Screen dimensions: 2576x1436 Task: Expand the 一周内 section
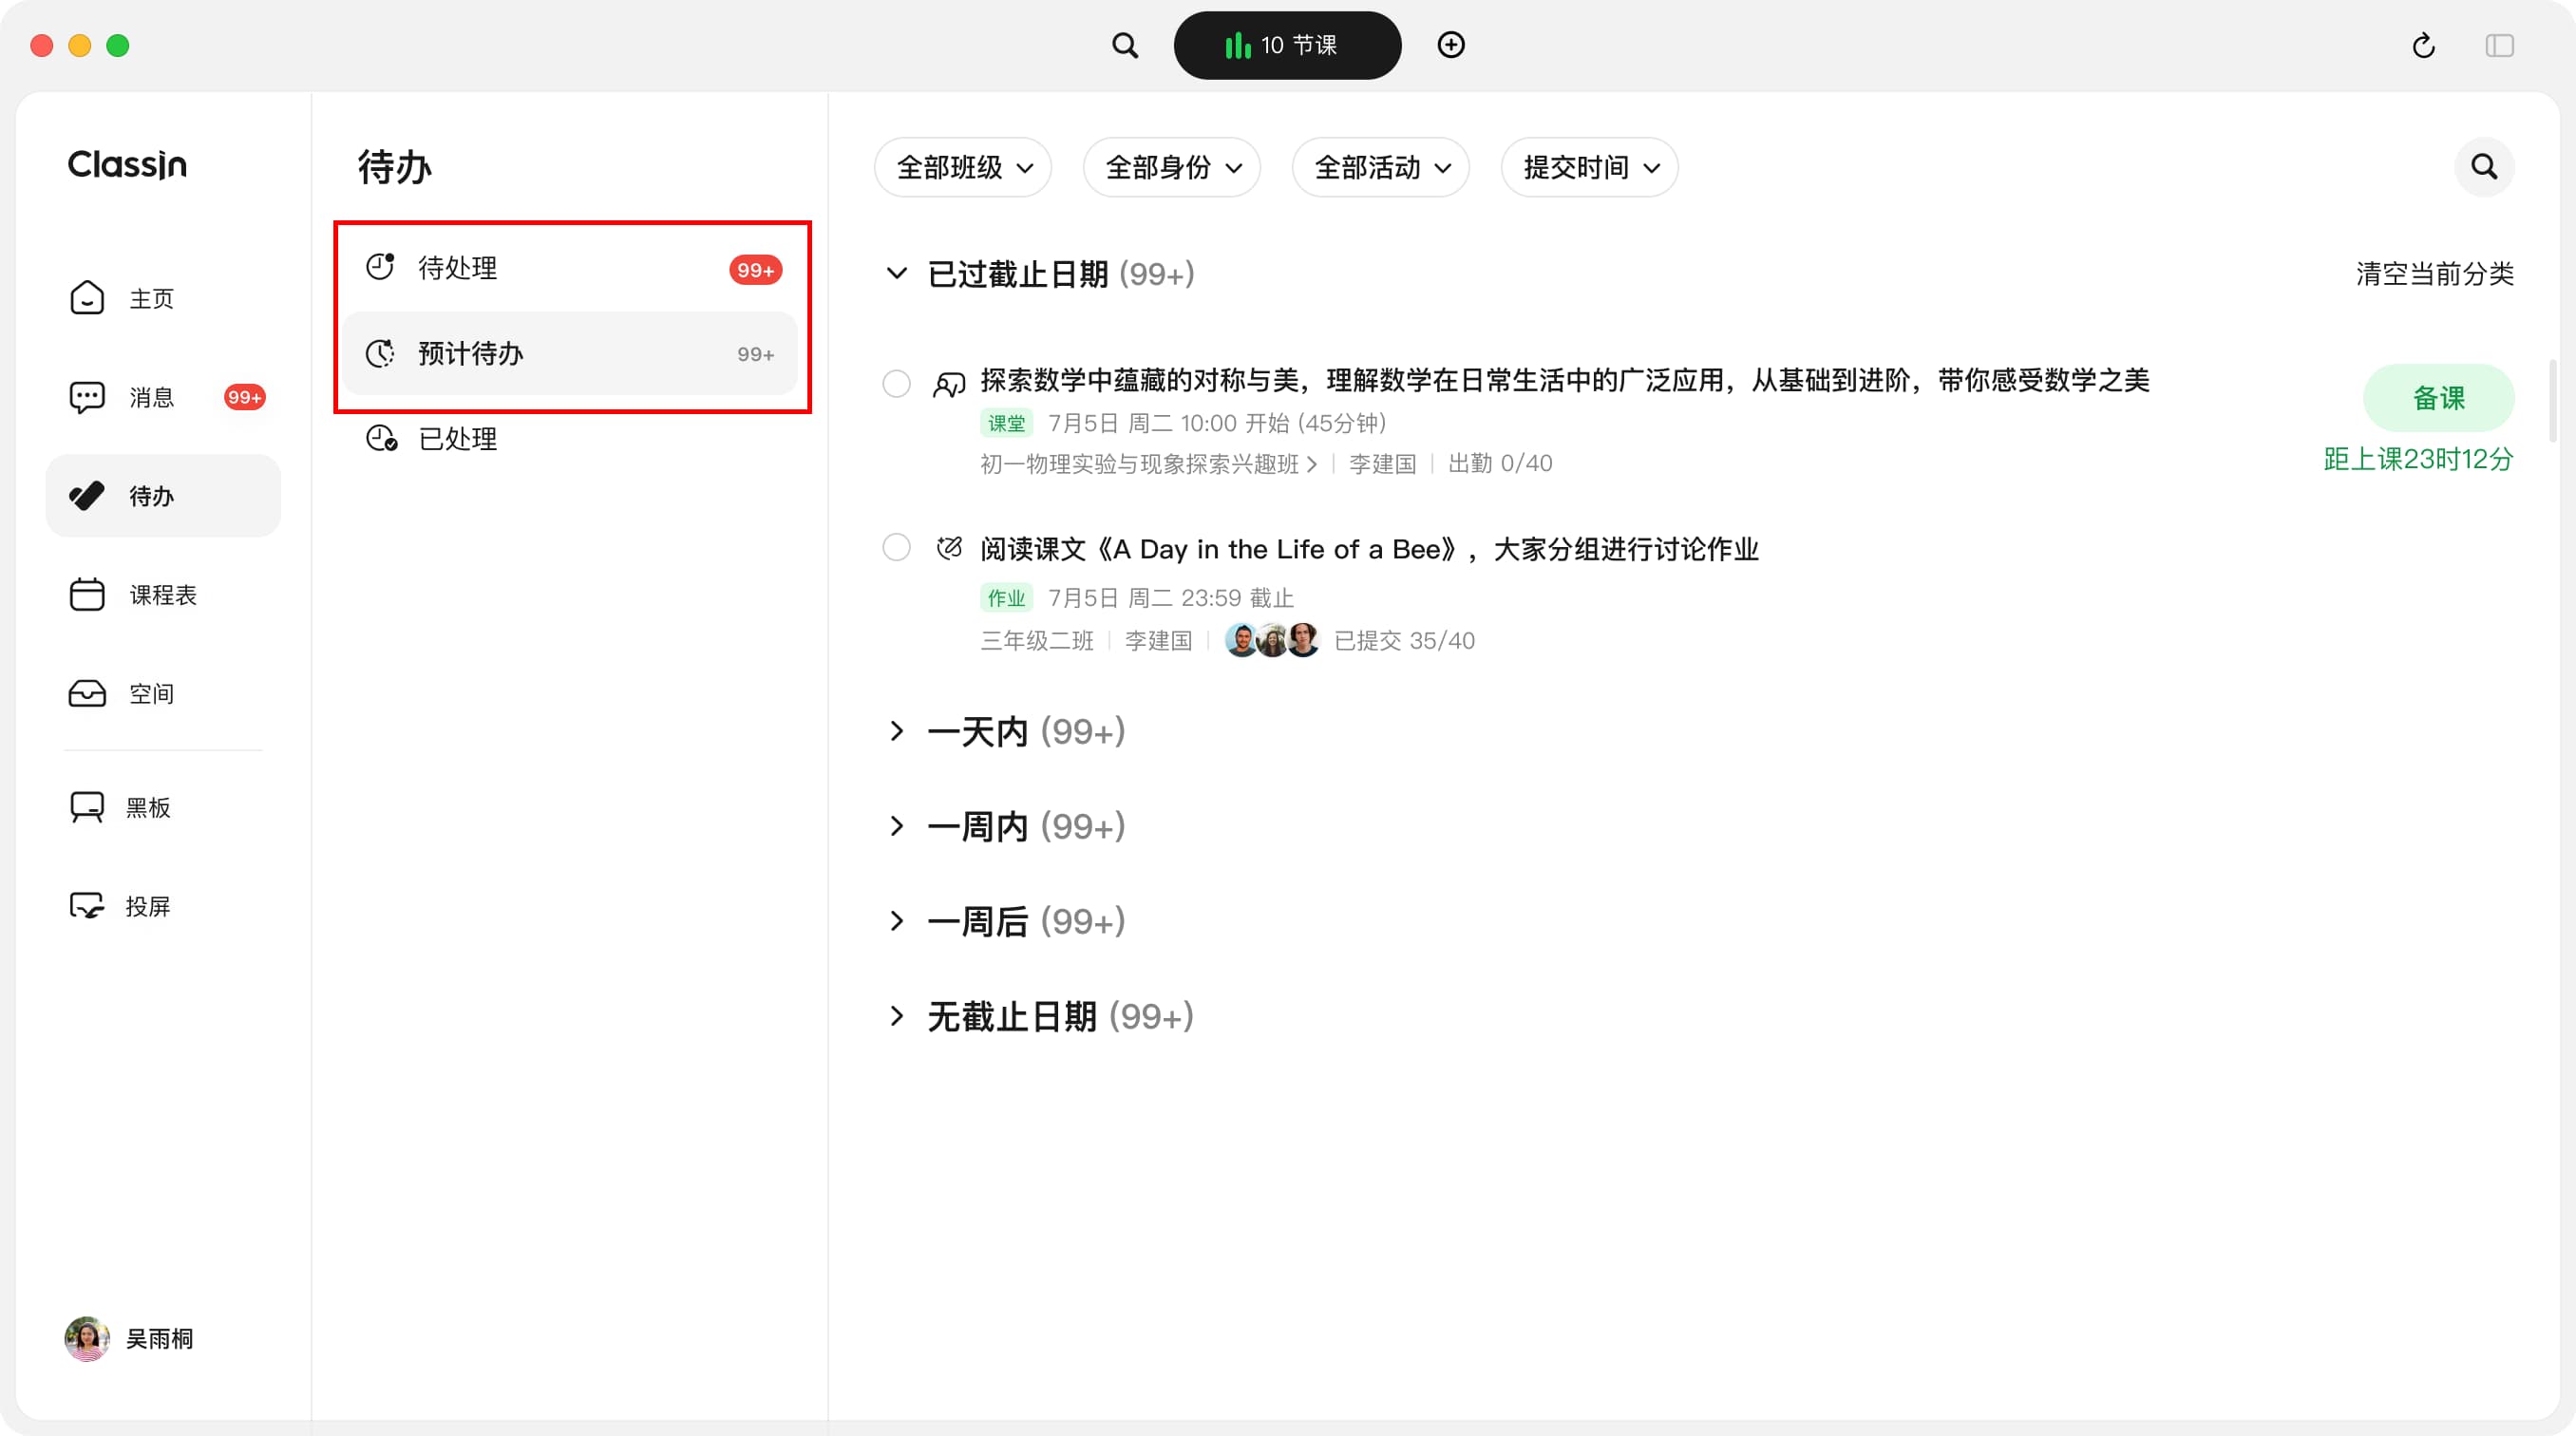[897, 826]
